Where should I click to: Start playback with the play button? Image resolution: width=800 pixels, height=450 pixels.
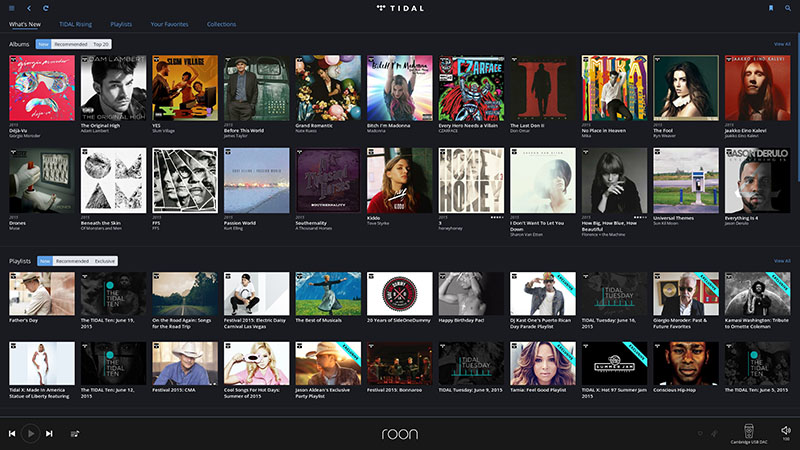pyautogui.click(x=31, y=434)
